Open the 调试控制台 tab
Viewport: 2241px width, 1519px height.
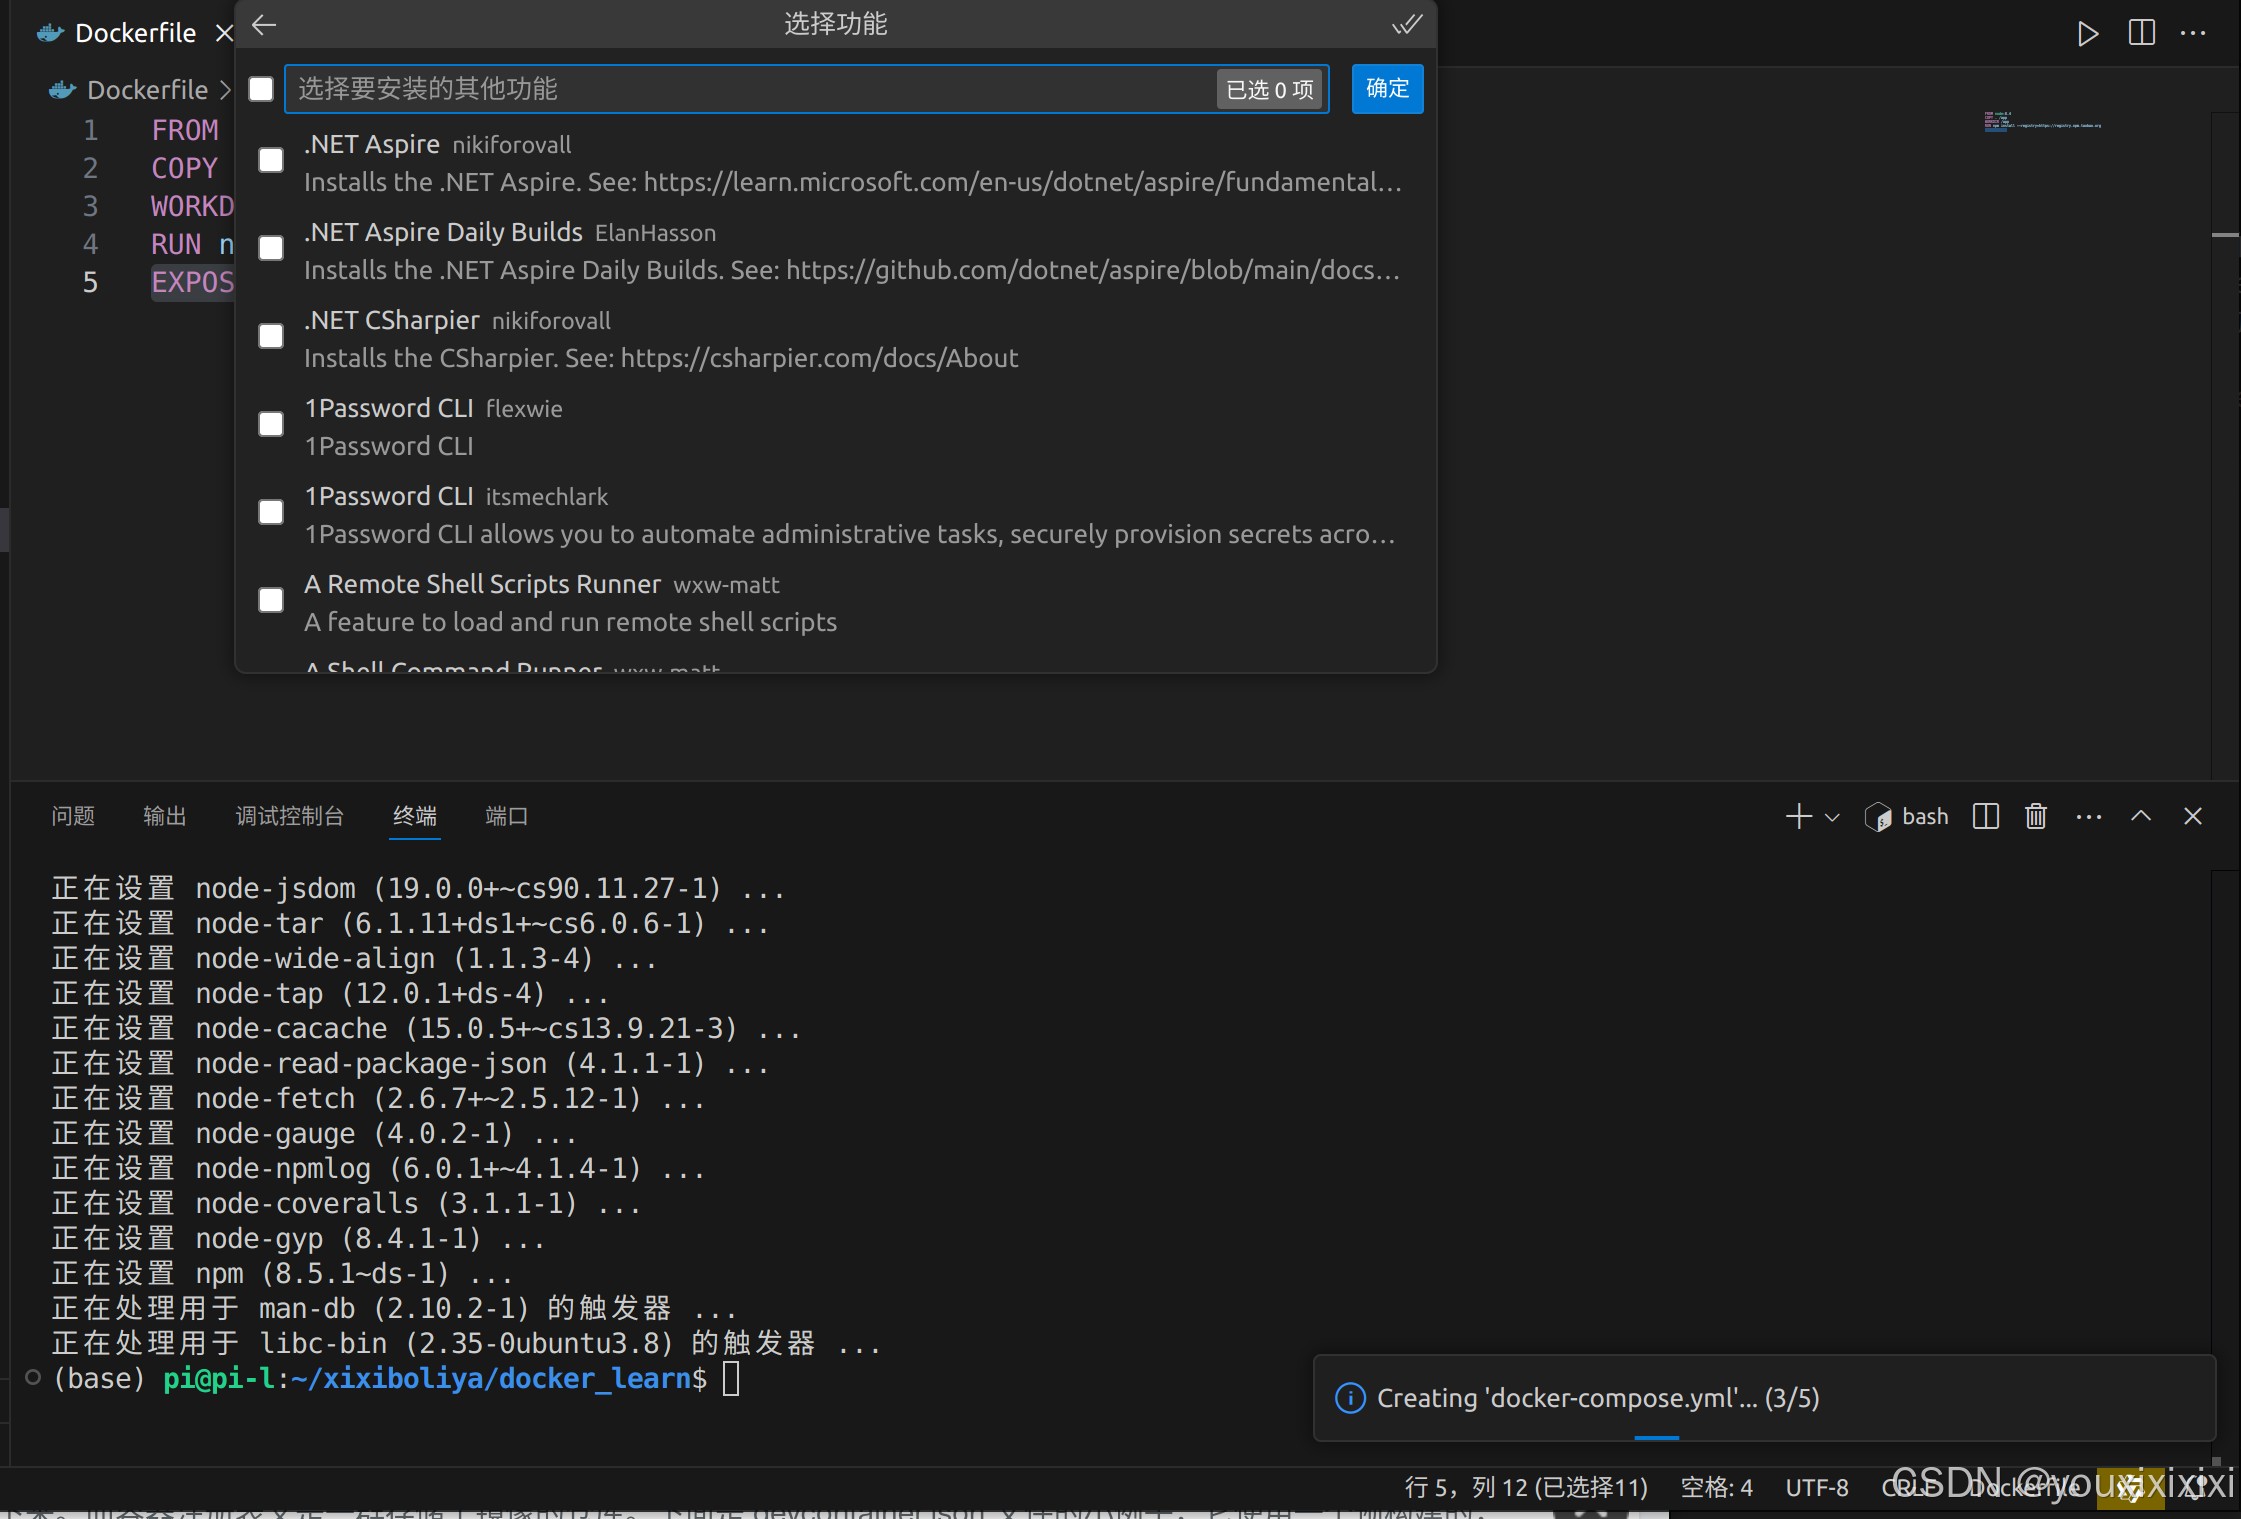pyautogui.click(x=290, y=817)
